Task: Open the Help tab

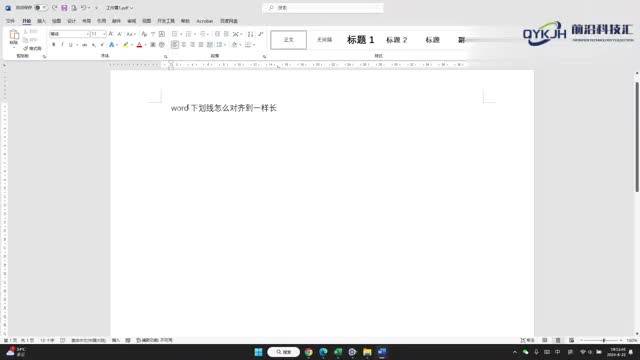Action: click(185, 21)
